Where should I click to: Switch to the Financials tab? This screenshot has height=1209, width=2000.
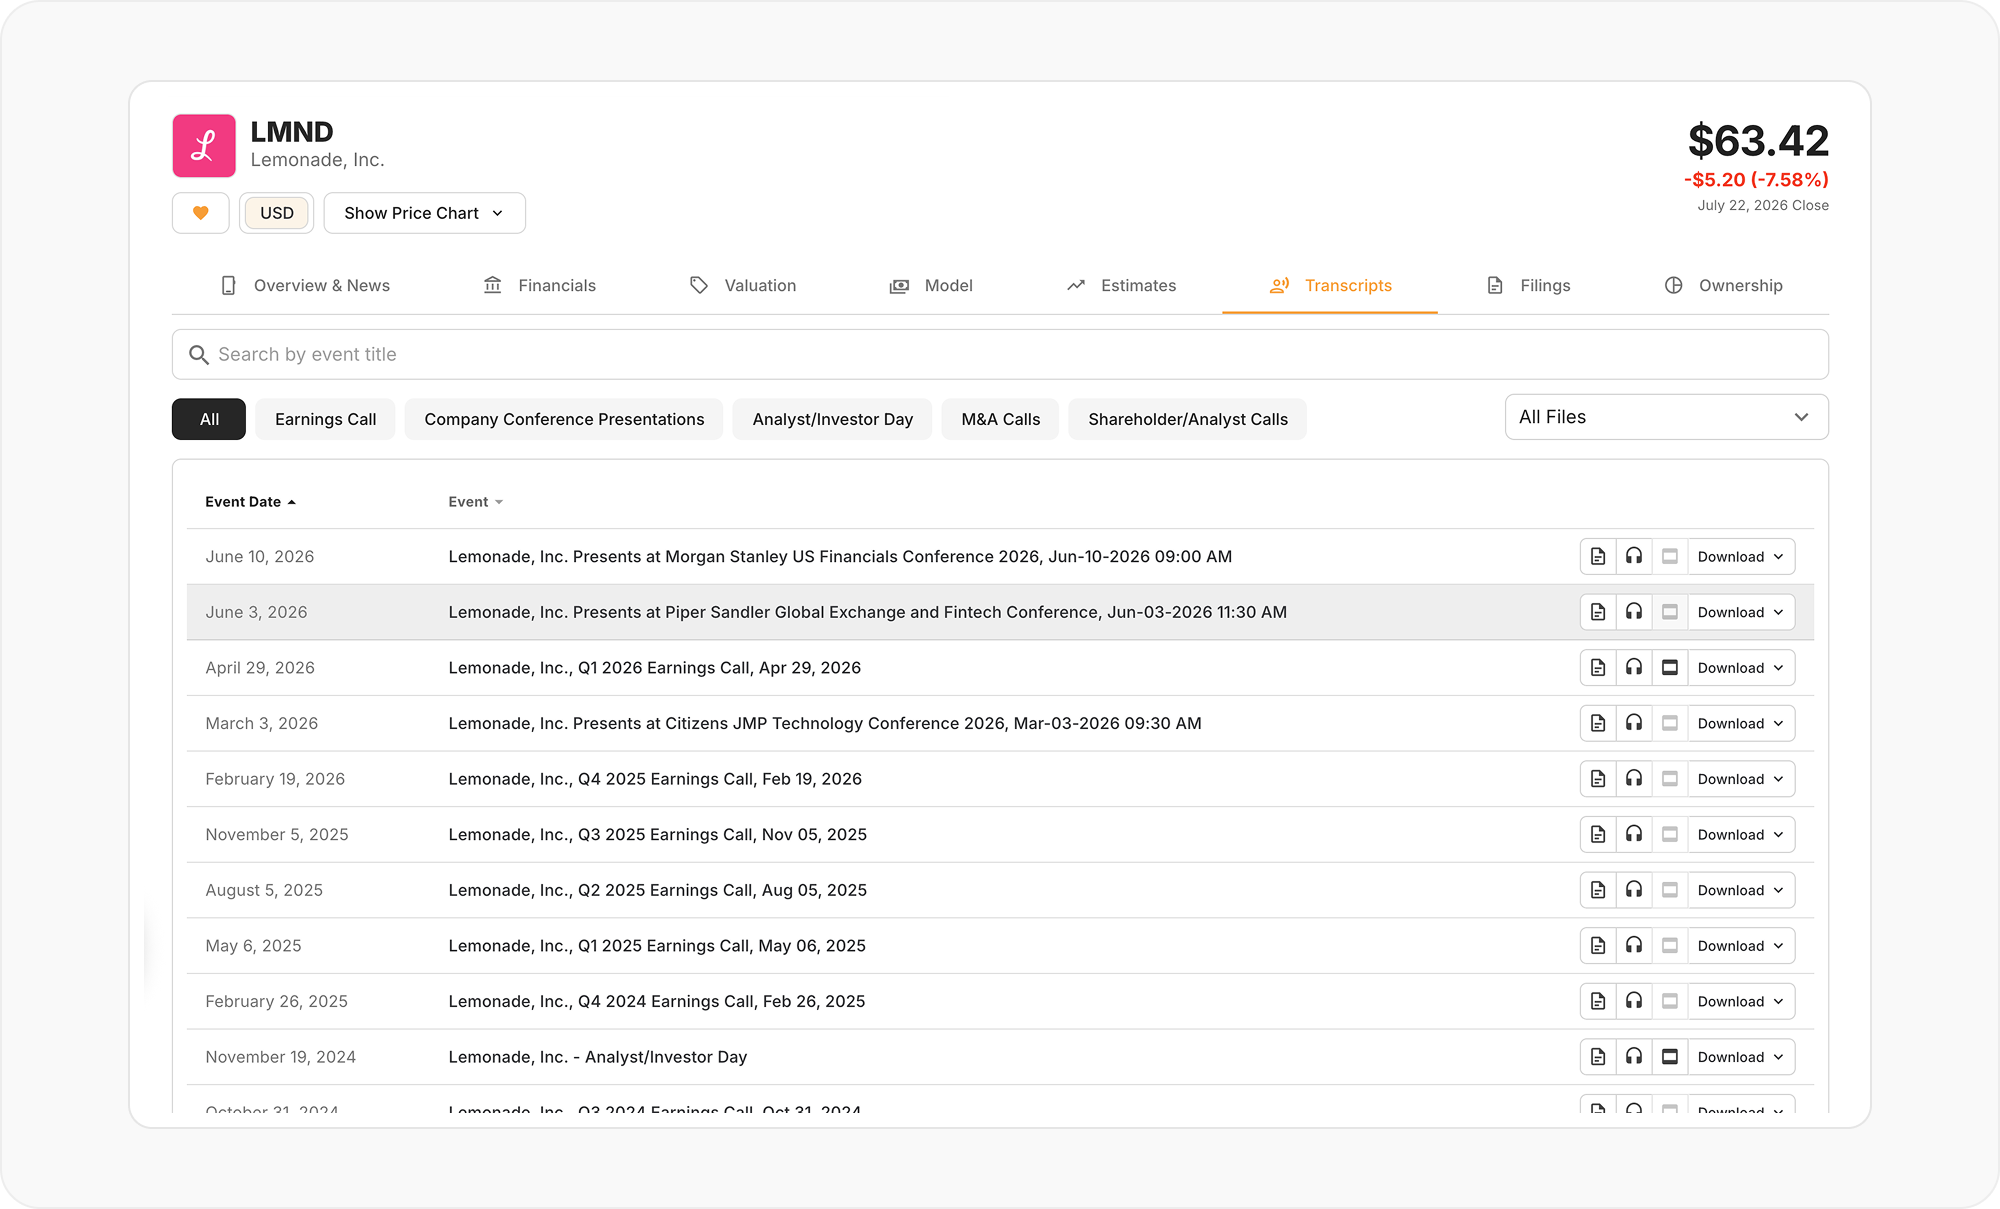[x=539, y=285]
